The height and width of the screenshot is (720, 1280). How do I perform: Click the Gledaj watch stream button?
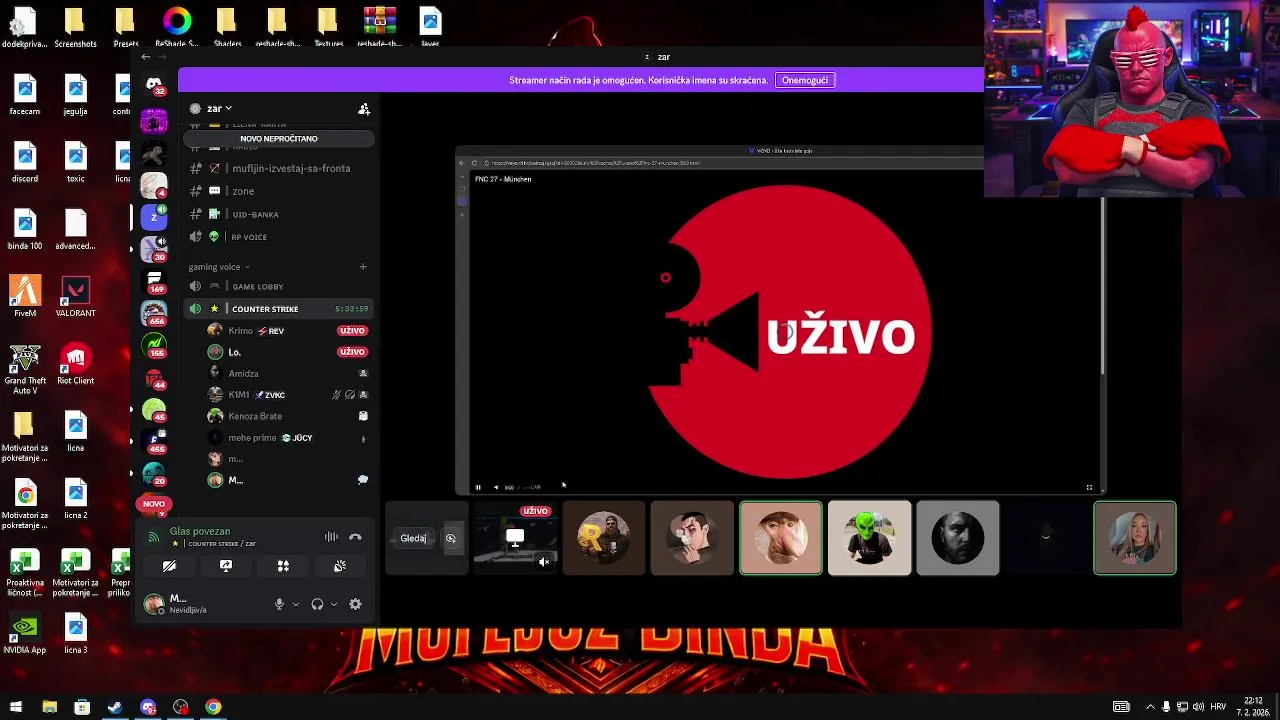[413, 538]
